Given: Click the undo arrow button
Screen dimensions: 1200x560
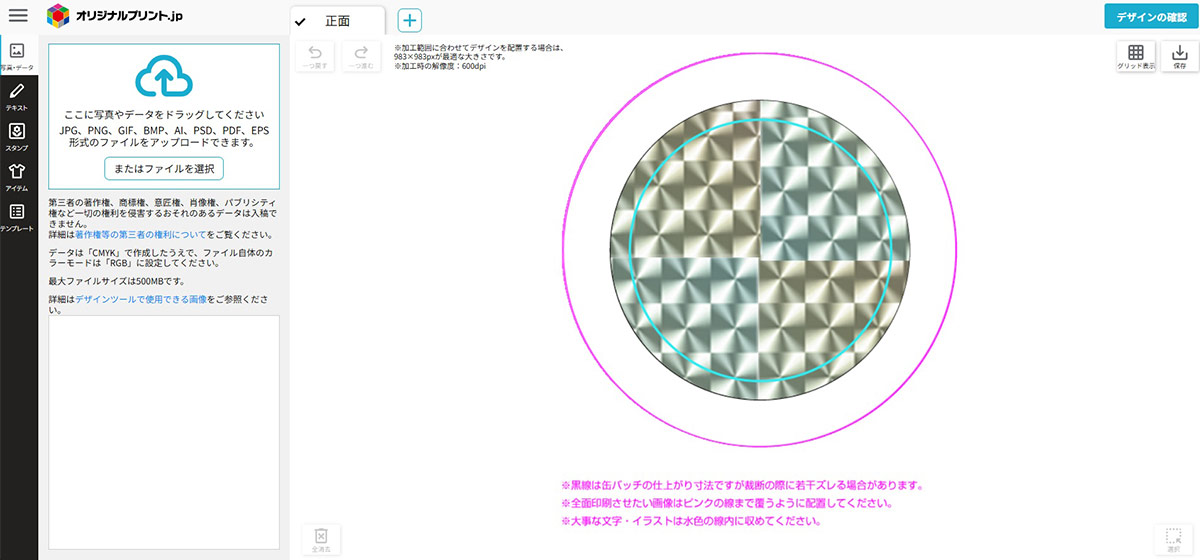Looking at the screenshot, I should (315, 57).
